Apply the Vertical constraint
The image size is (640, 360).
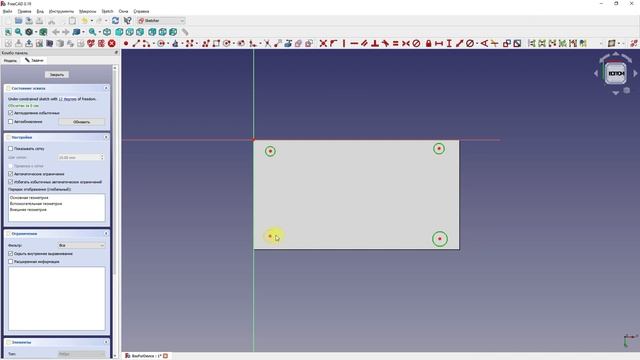pyautogui.click(x=344, y=43)
